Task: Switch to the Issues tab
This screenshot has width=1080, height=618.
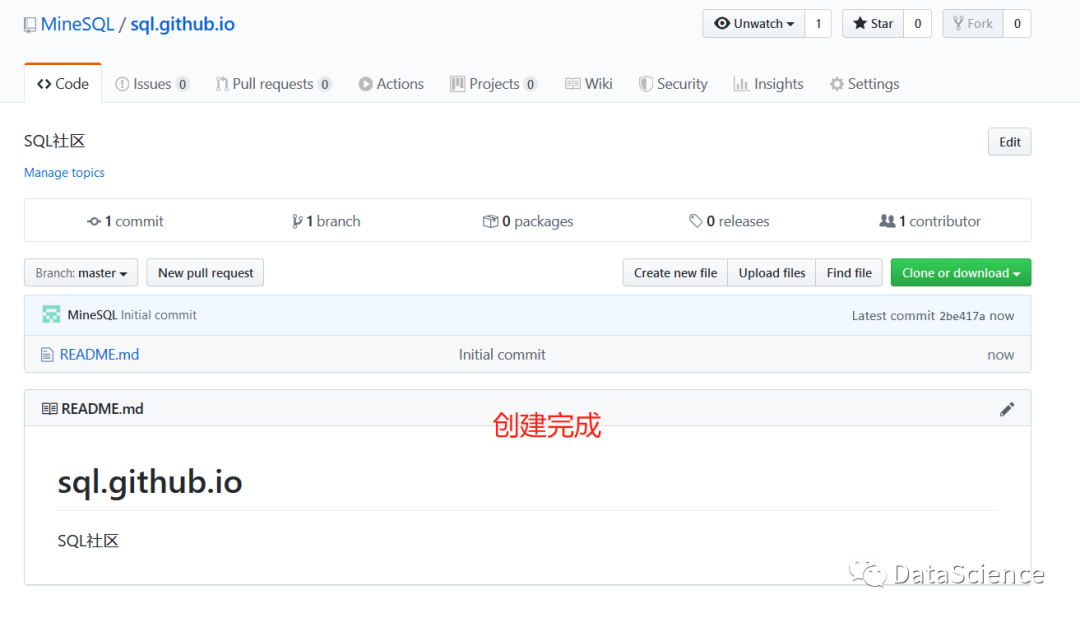Action: tap(152, 84)
